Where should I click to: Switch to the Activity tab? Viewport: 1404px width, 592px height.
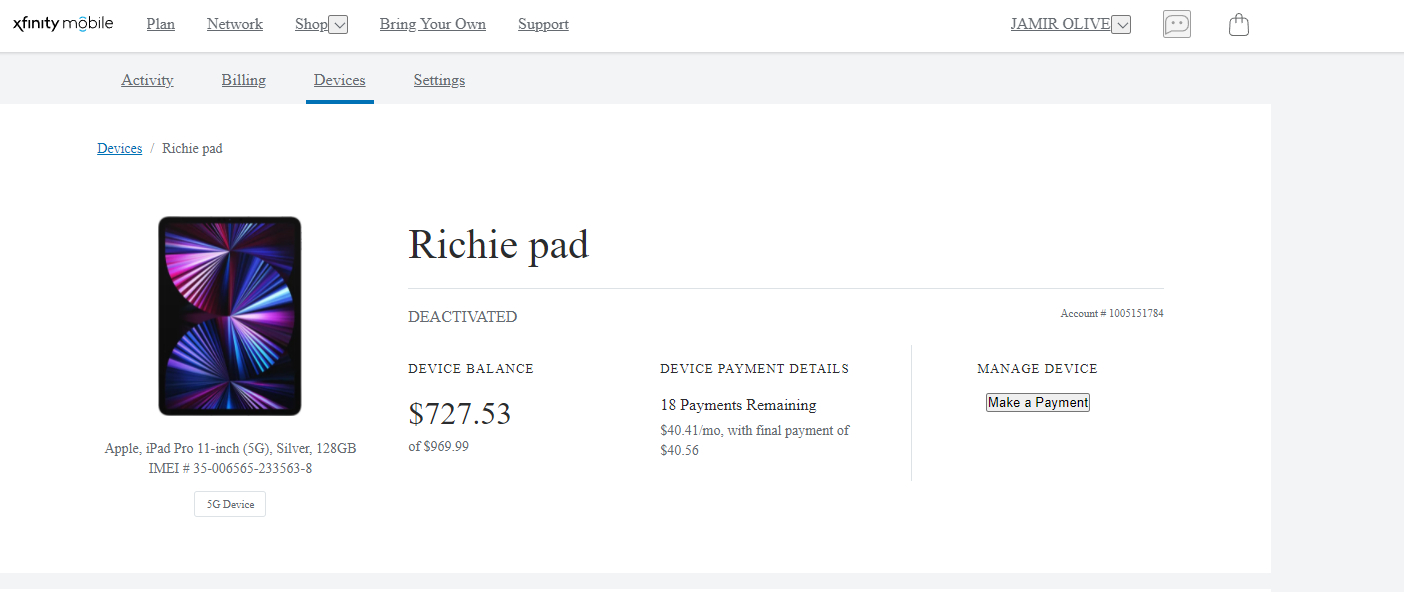point(147,80)
